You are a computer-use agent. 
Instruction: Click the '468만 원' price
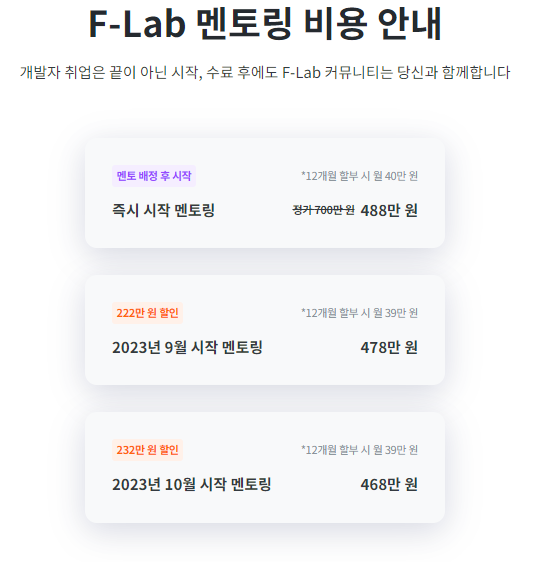[389, 484]
